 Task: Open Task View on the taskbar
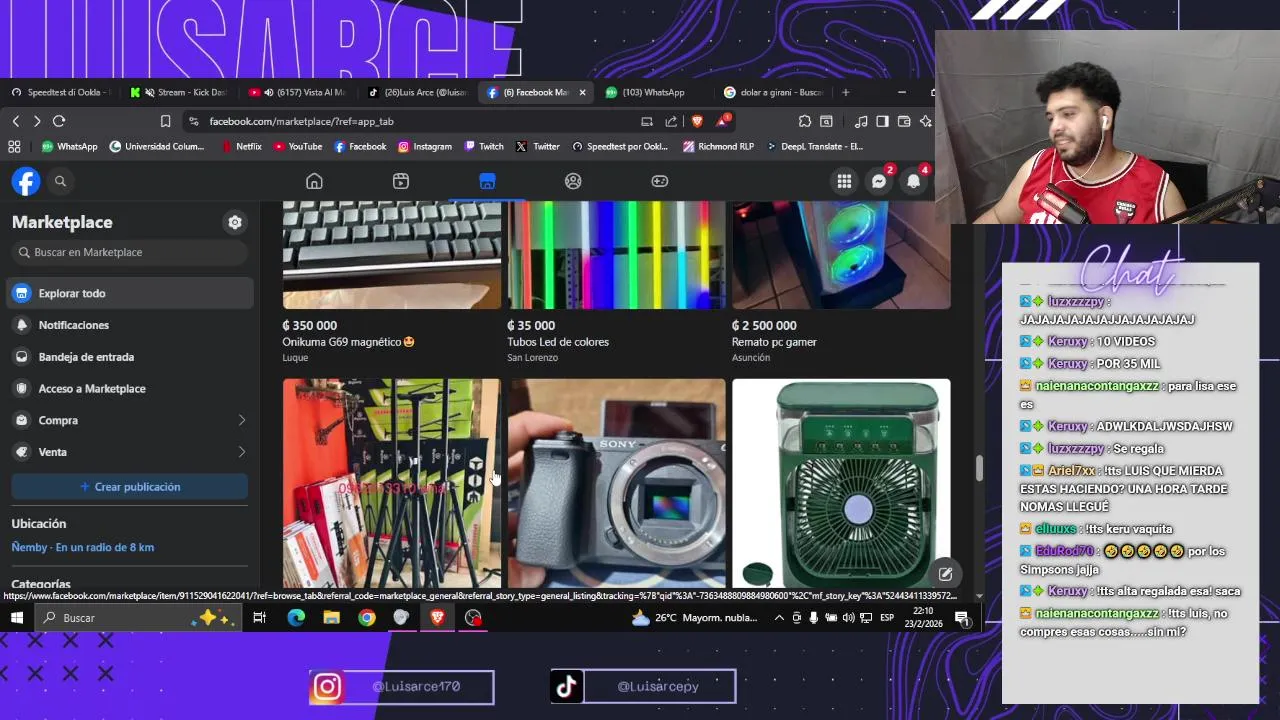tap(259, 618)
